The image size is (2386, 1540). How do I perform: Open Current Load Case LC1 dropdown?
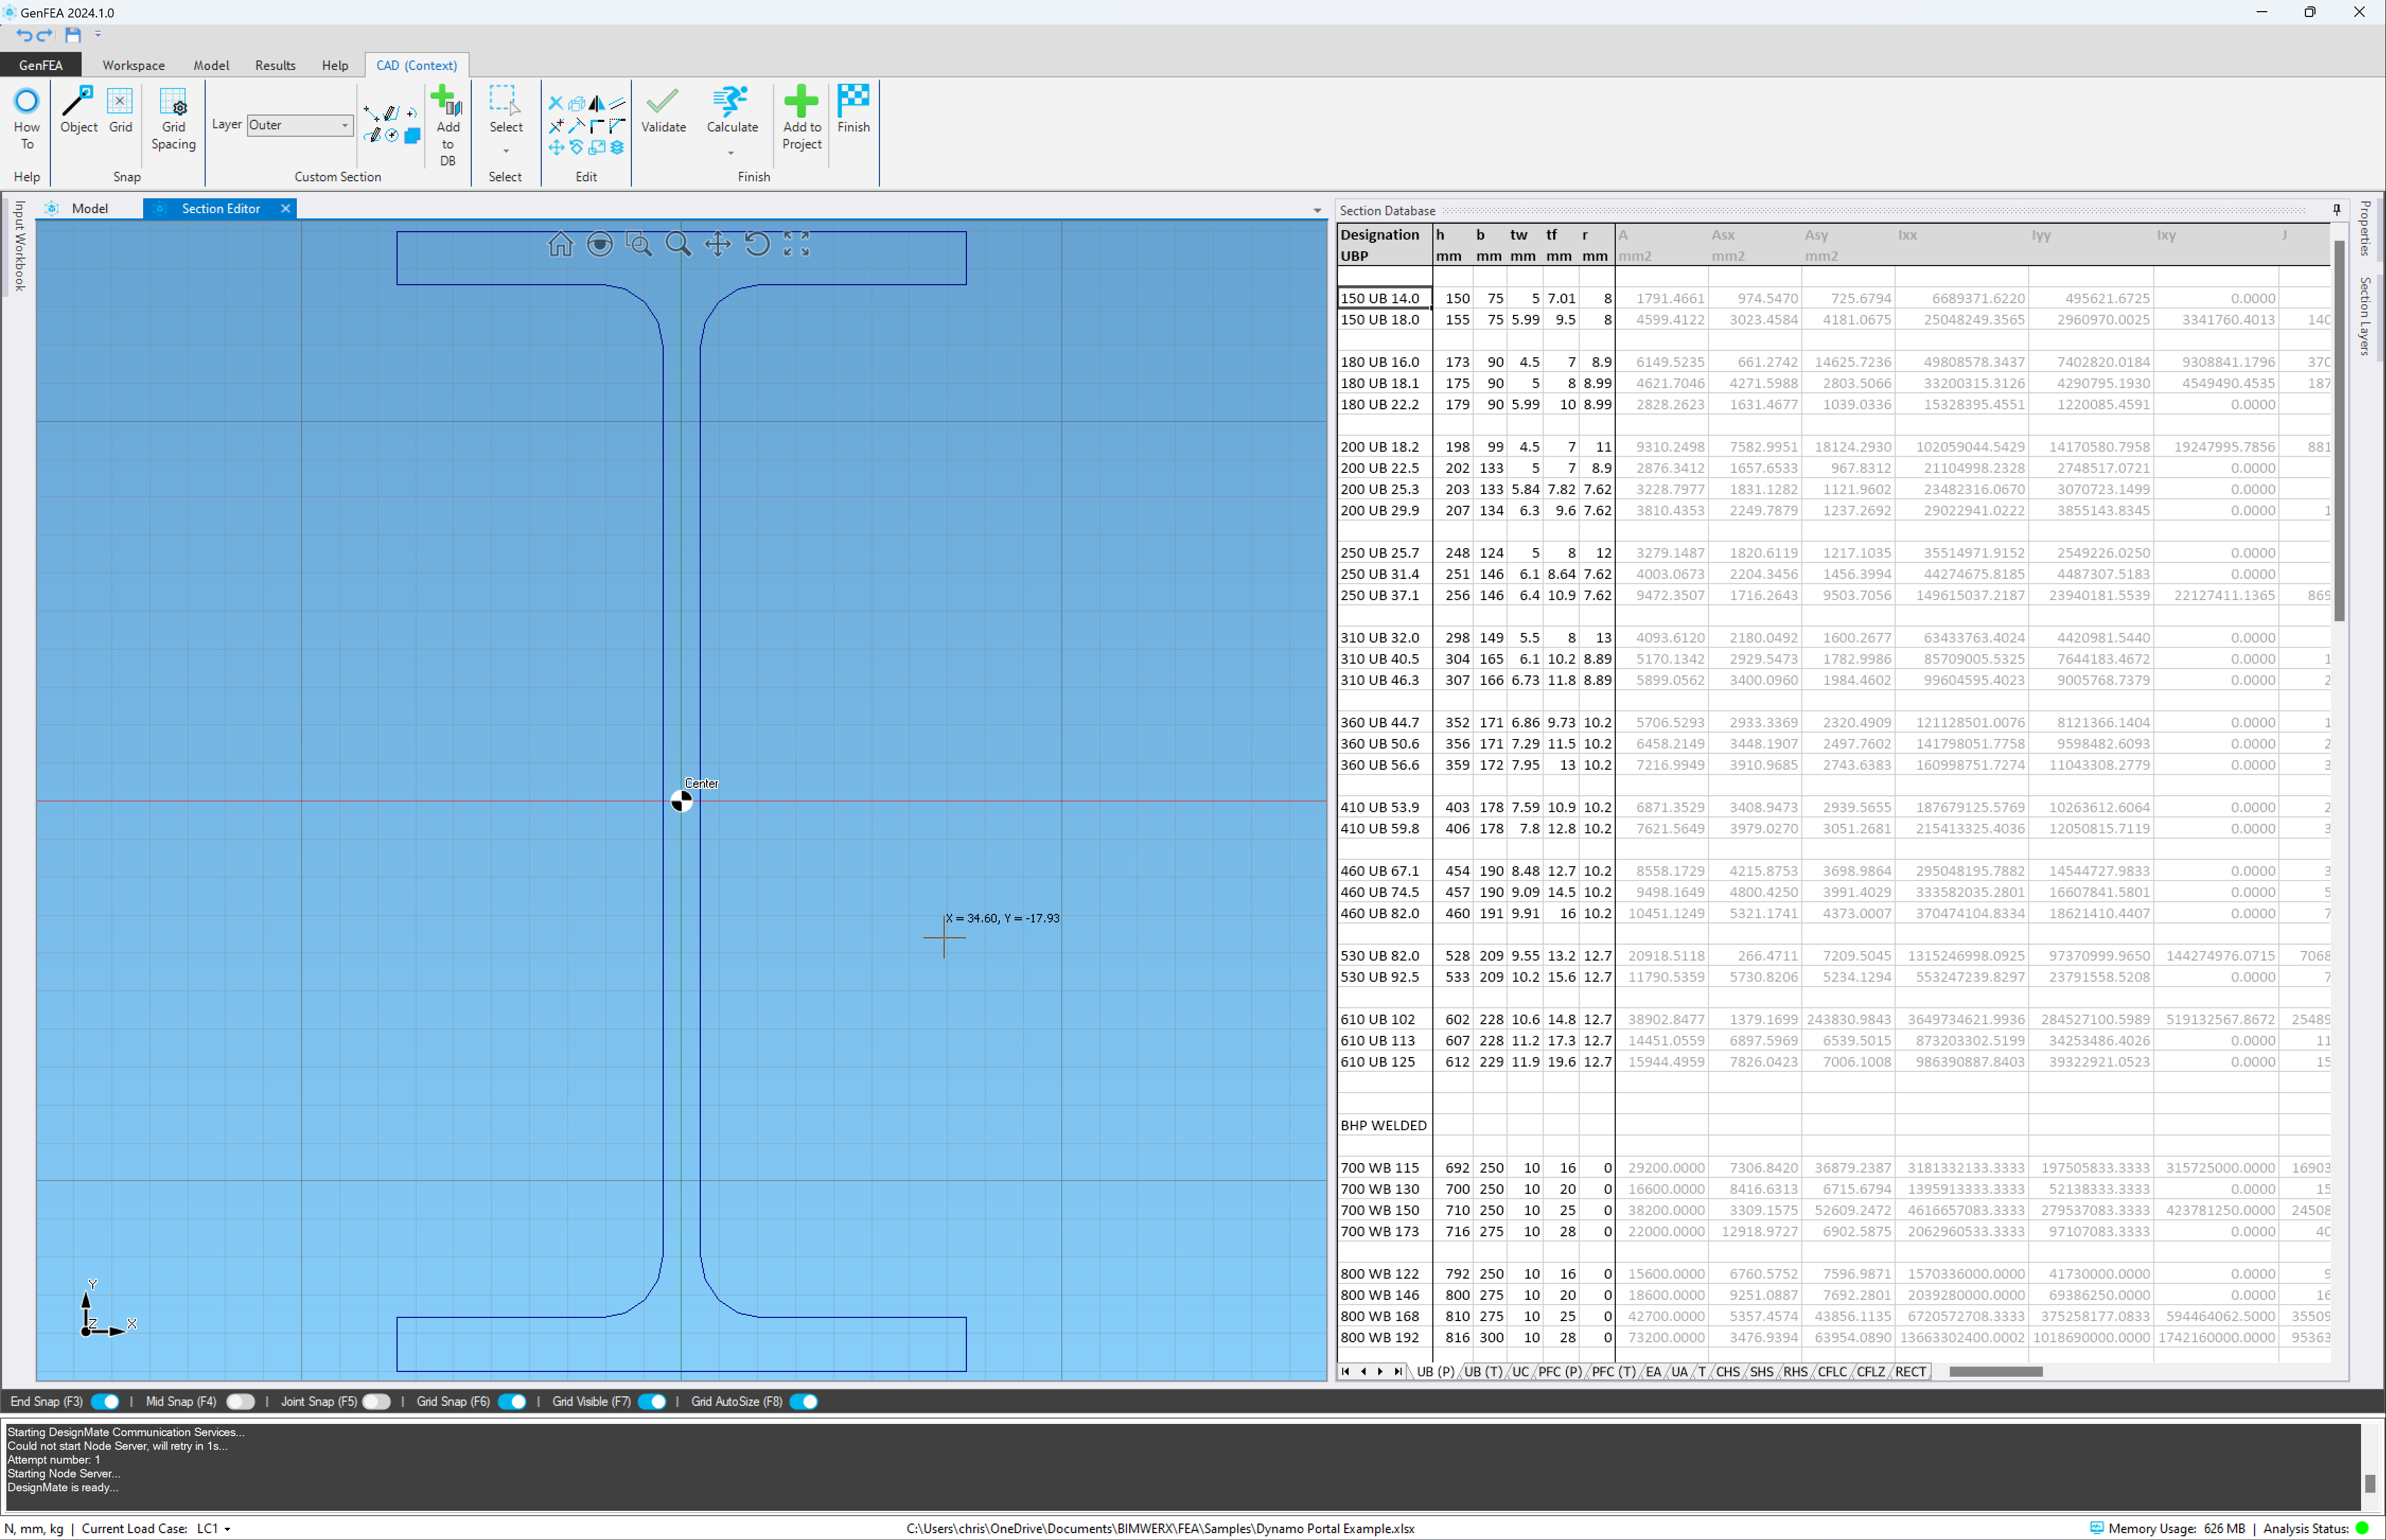pos(227,1529)
